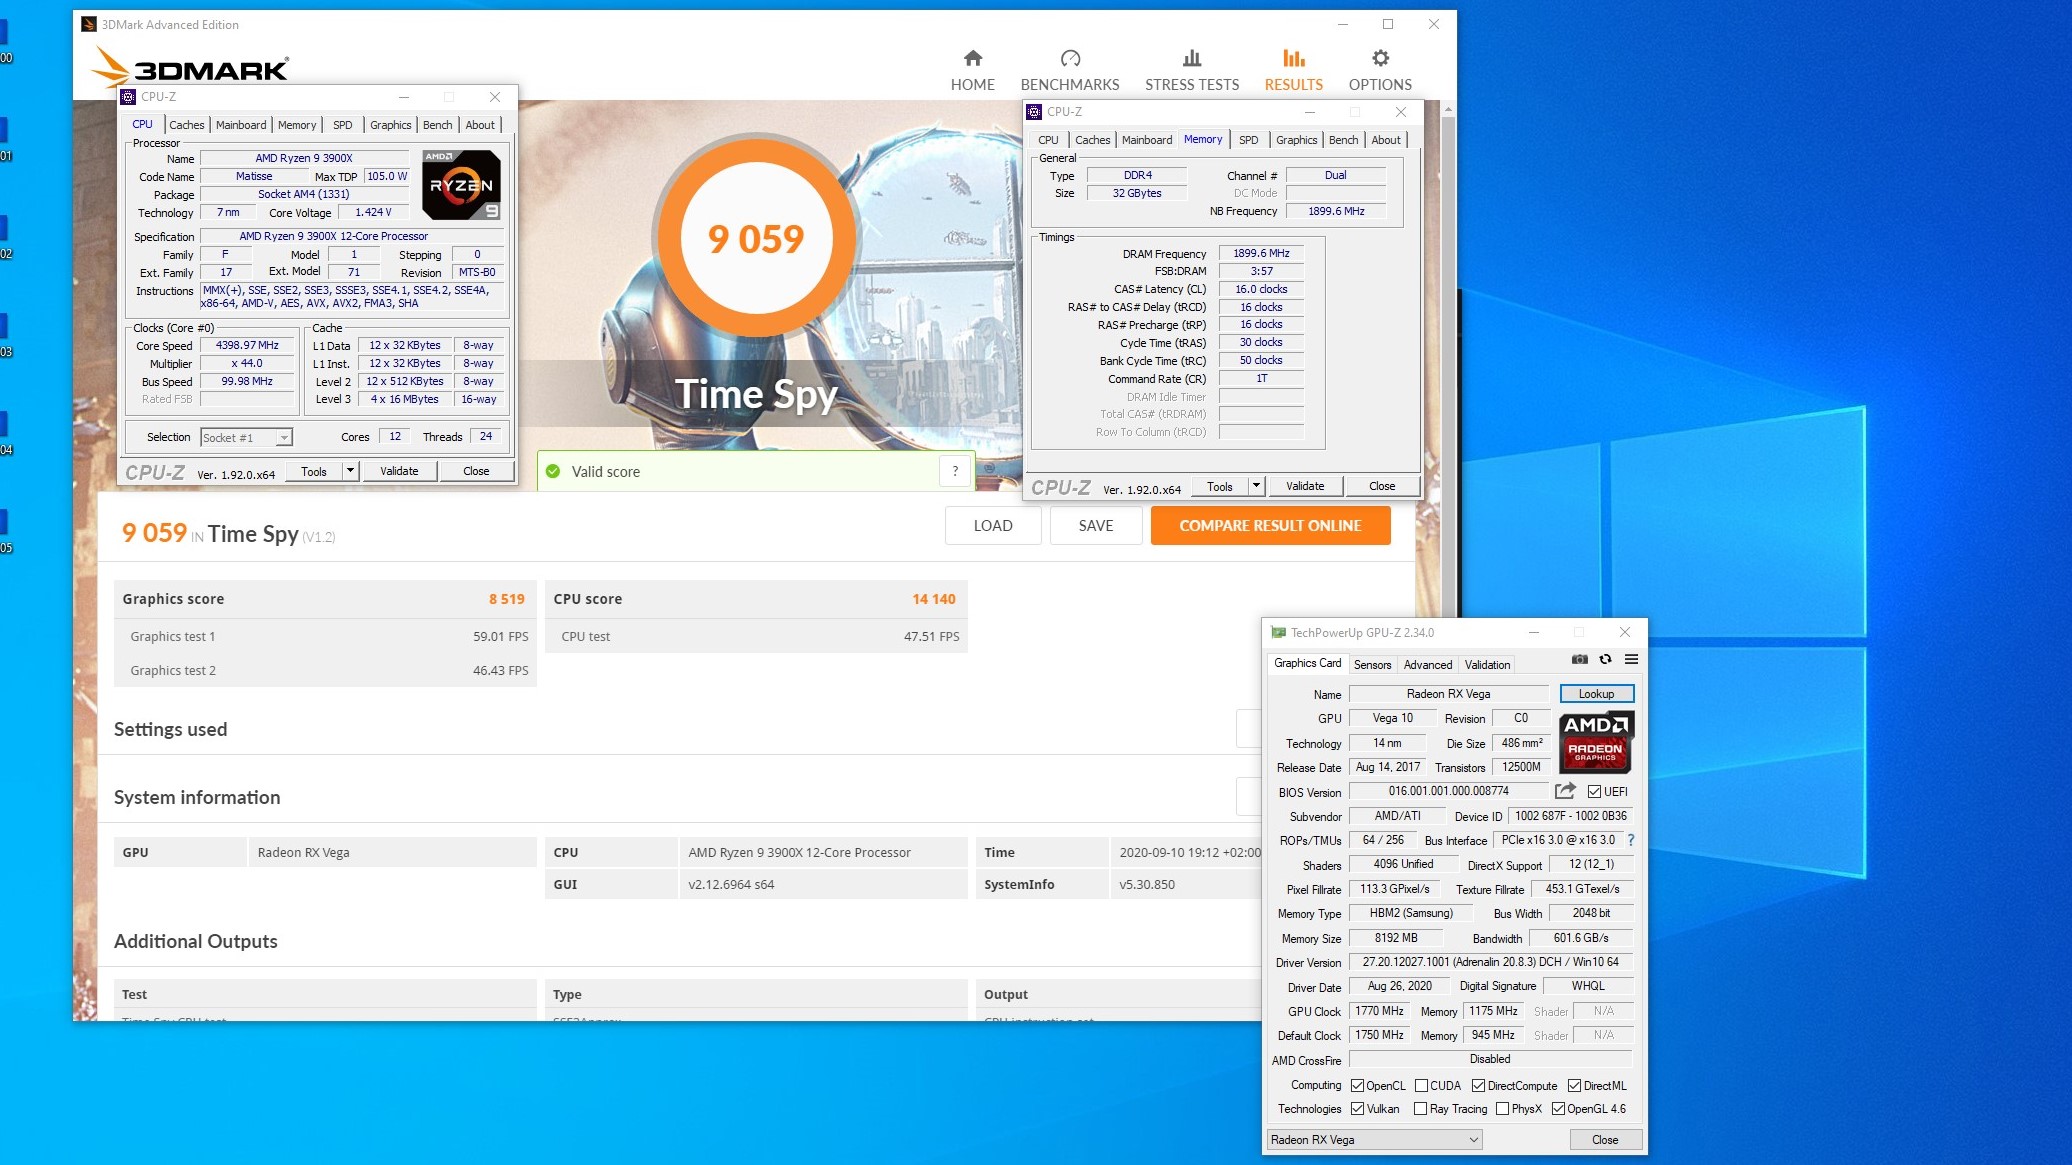The width and height of the screenshot is (2072, 1165).
Task: Switch to the Sensors tab in GPU-Z
Action: pyautogui.click(x=1372, y=665)
